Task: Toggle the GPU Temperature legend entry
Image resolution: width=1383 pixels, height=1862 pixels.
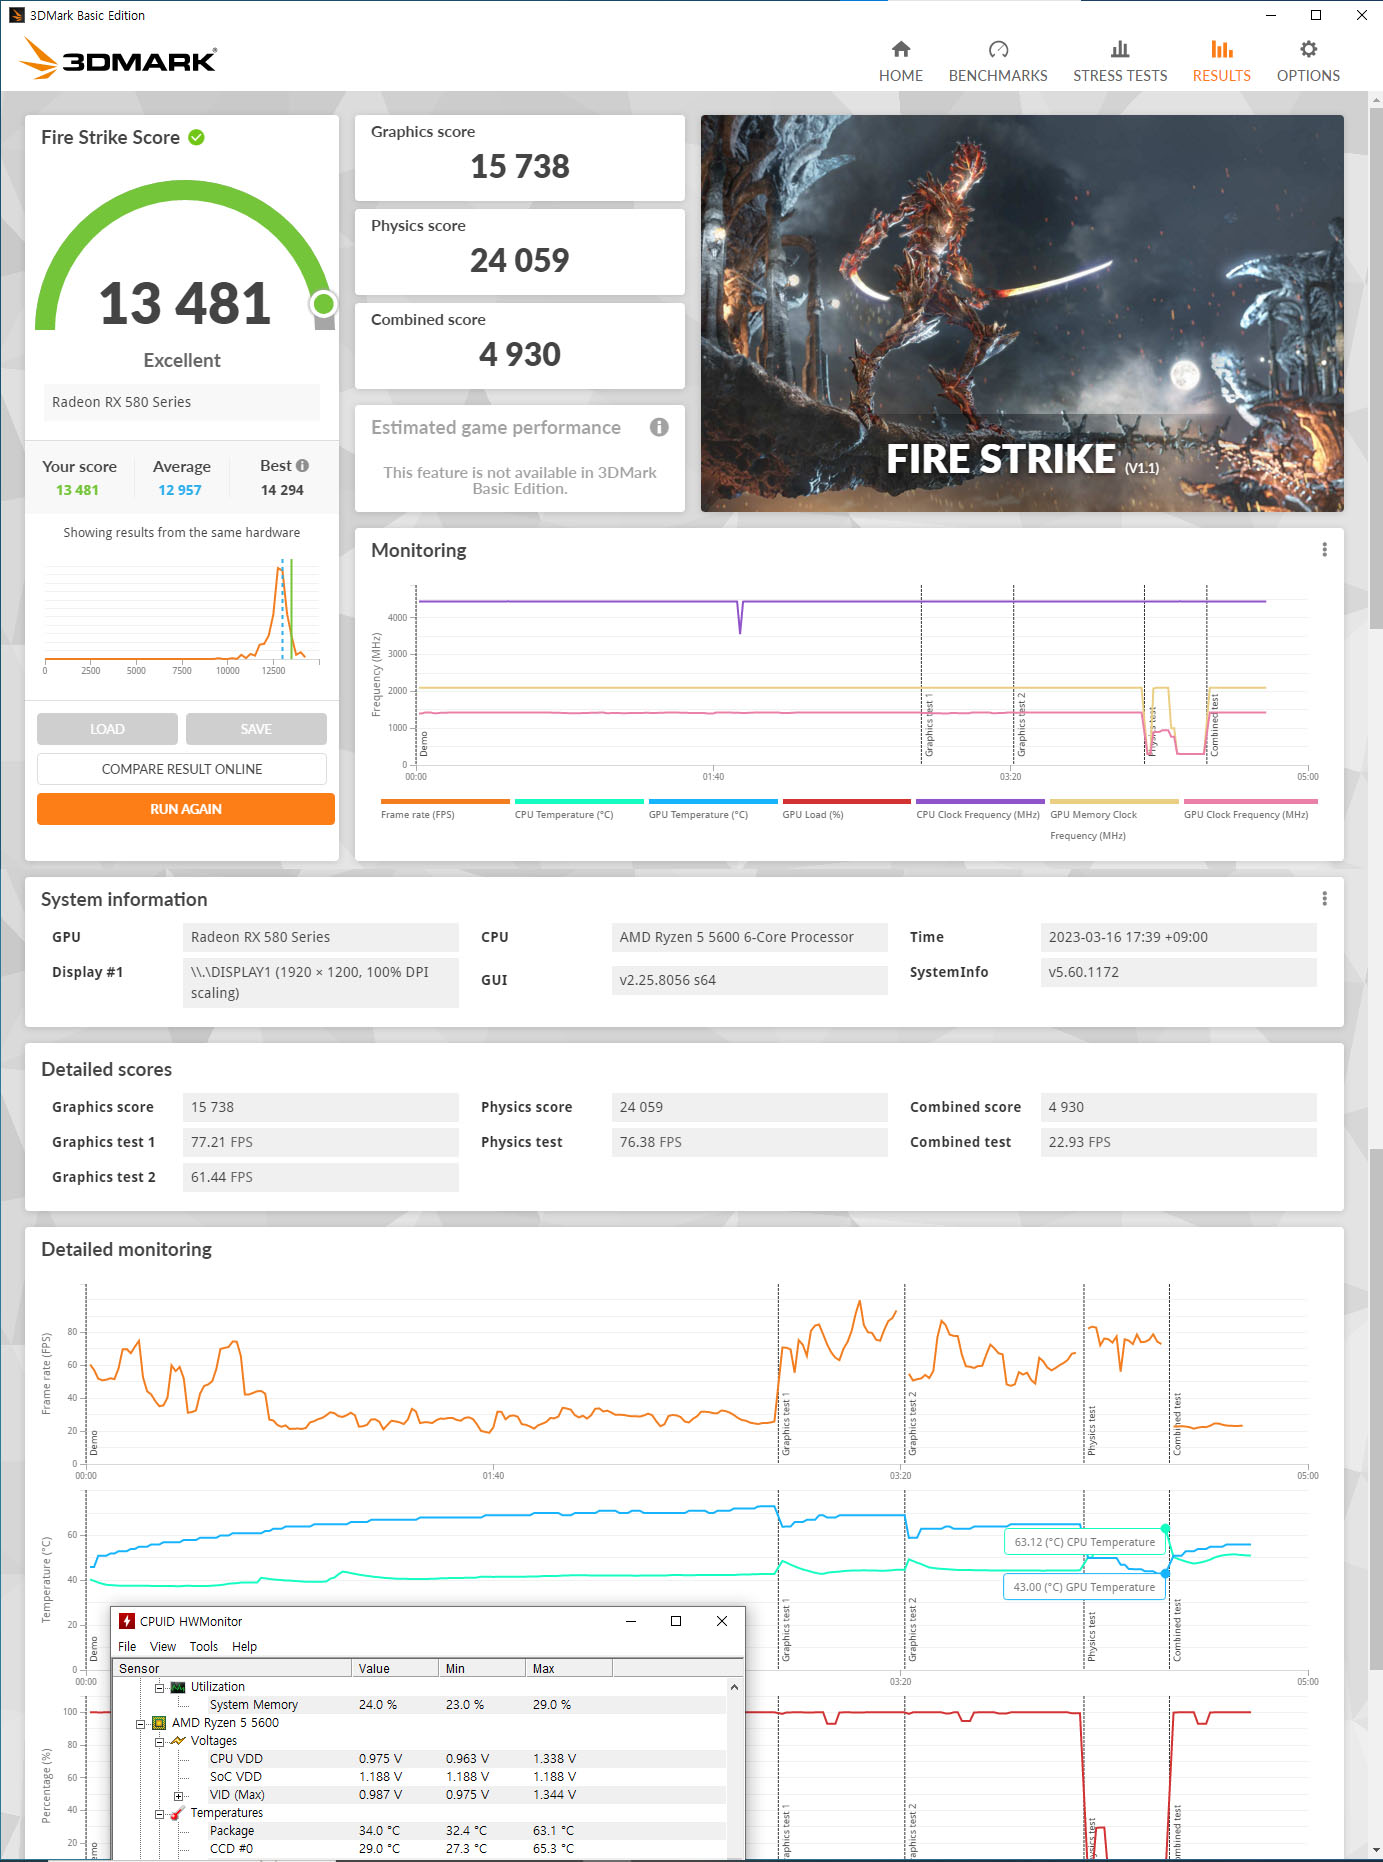Action: click(713, 809)
